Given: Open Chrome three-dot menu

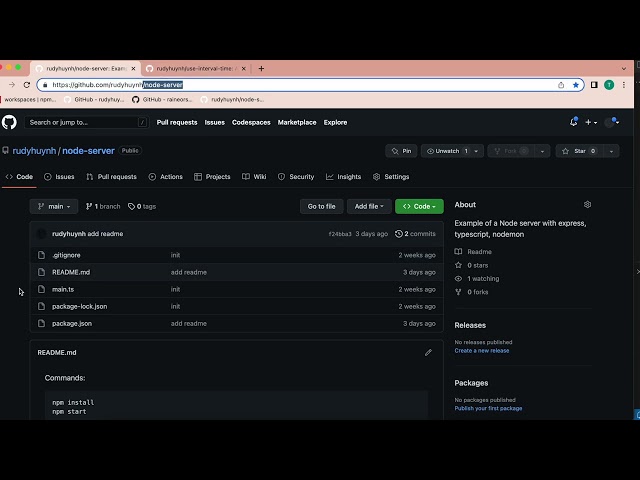Looking at the screenshot, I should click(x=624, y=85).
